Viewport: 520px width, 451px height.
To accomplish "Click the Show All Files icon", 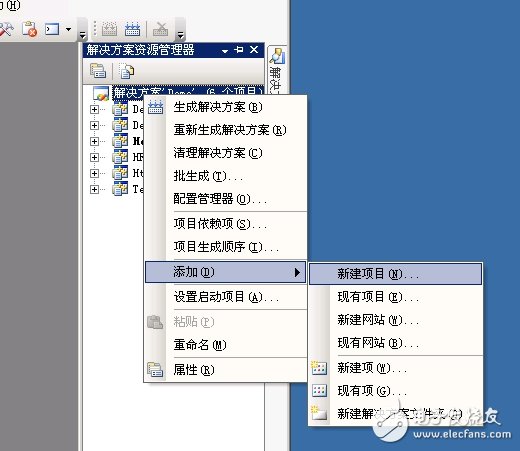I will [x=127, y=71].
